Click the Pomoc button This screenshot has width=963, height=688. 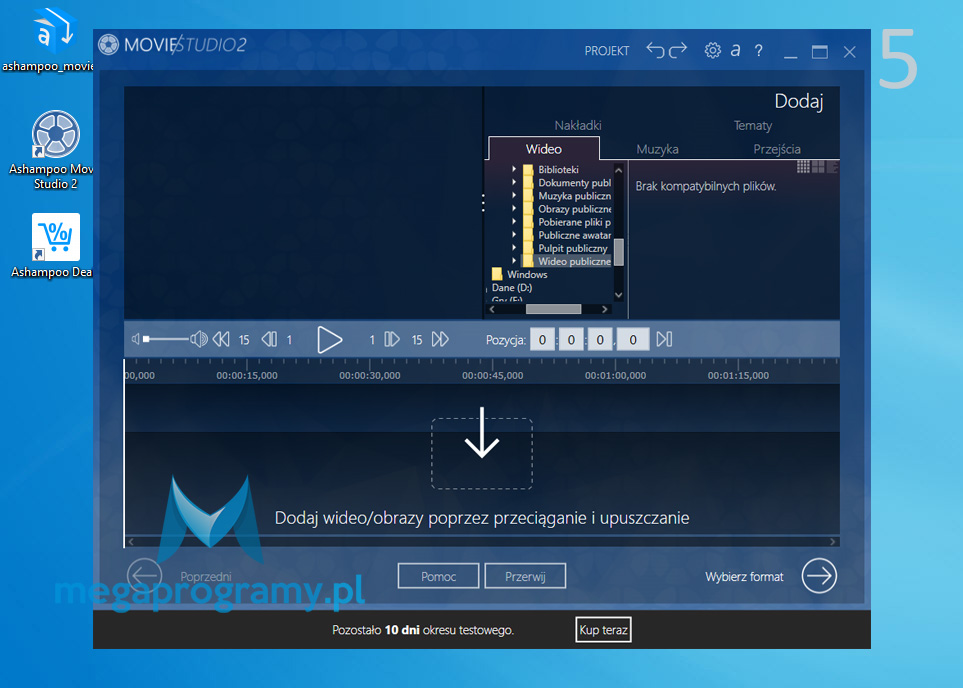tap(439, 576)
